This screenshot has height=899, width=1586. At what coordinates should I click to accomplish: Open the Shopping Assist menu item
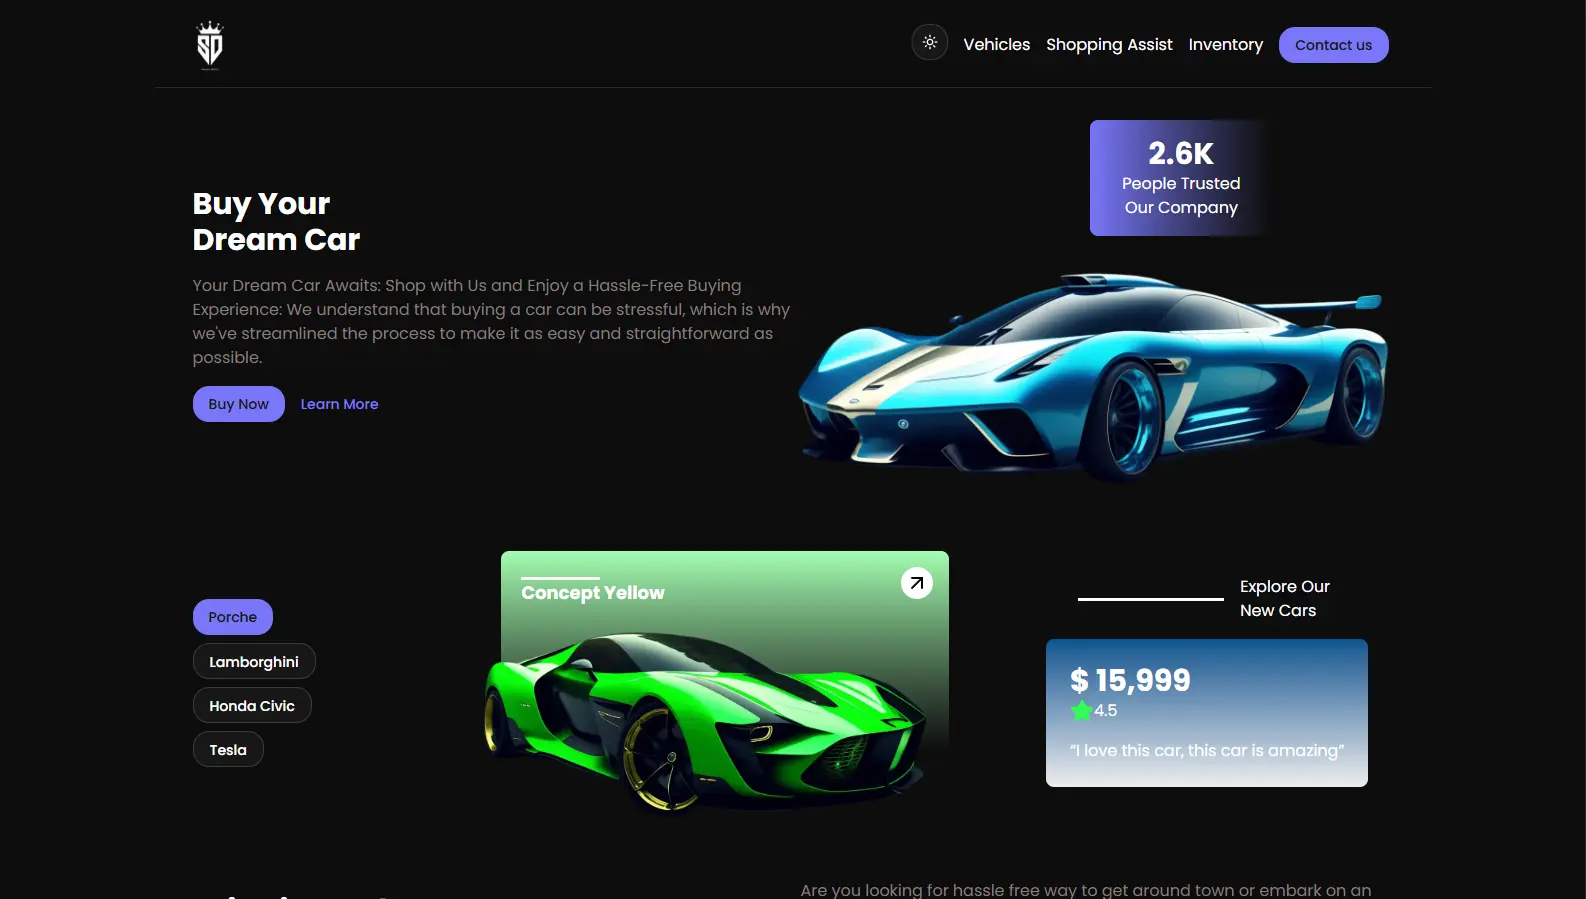1109,45
